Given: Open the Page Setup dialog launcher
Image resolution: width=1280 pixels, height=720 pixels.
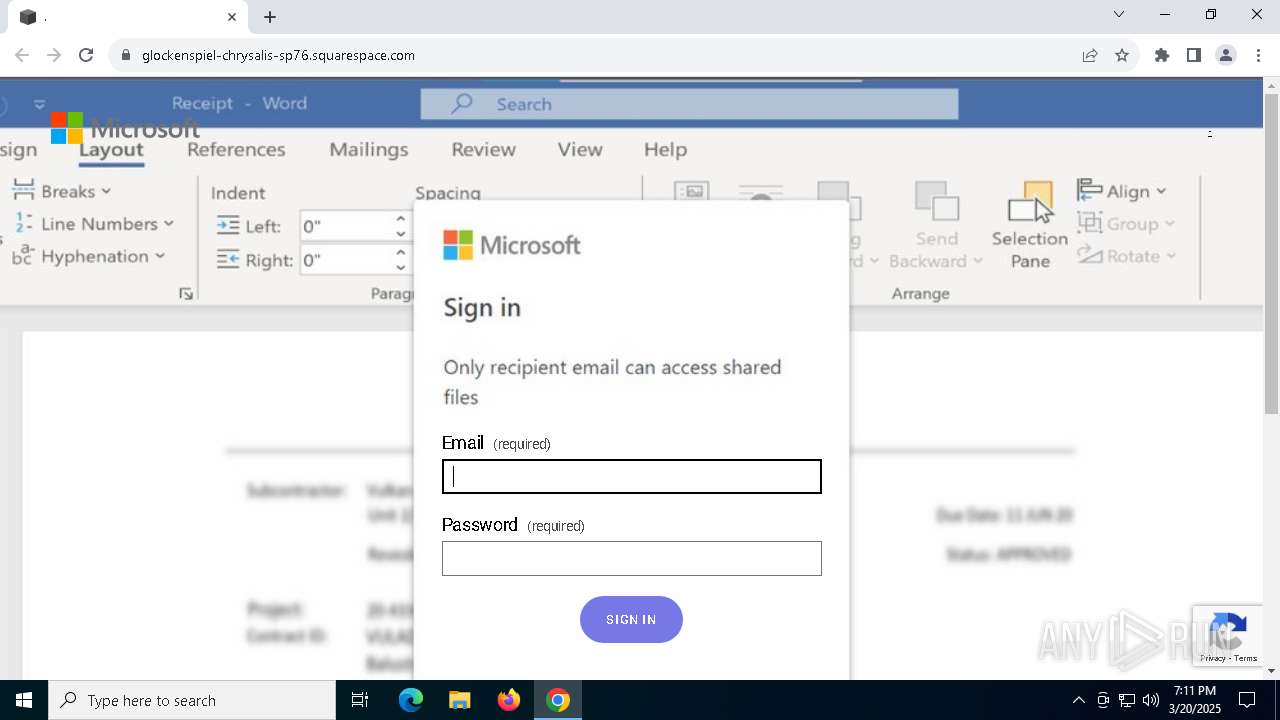Looking at the screenshot, I should point(186,294).
